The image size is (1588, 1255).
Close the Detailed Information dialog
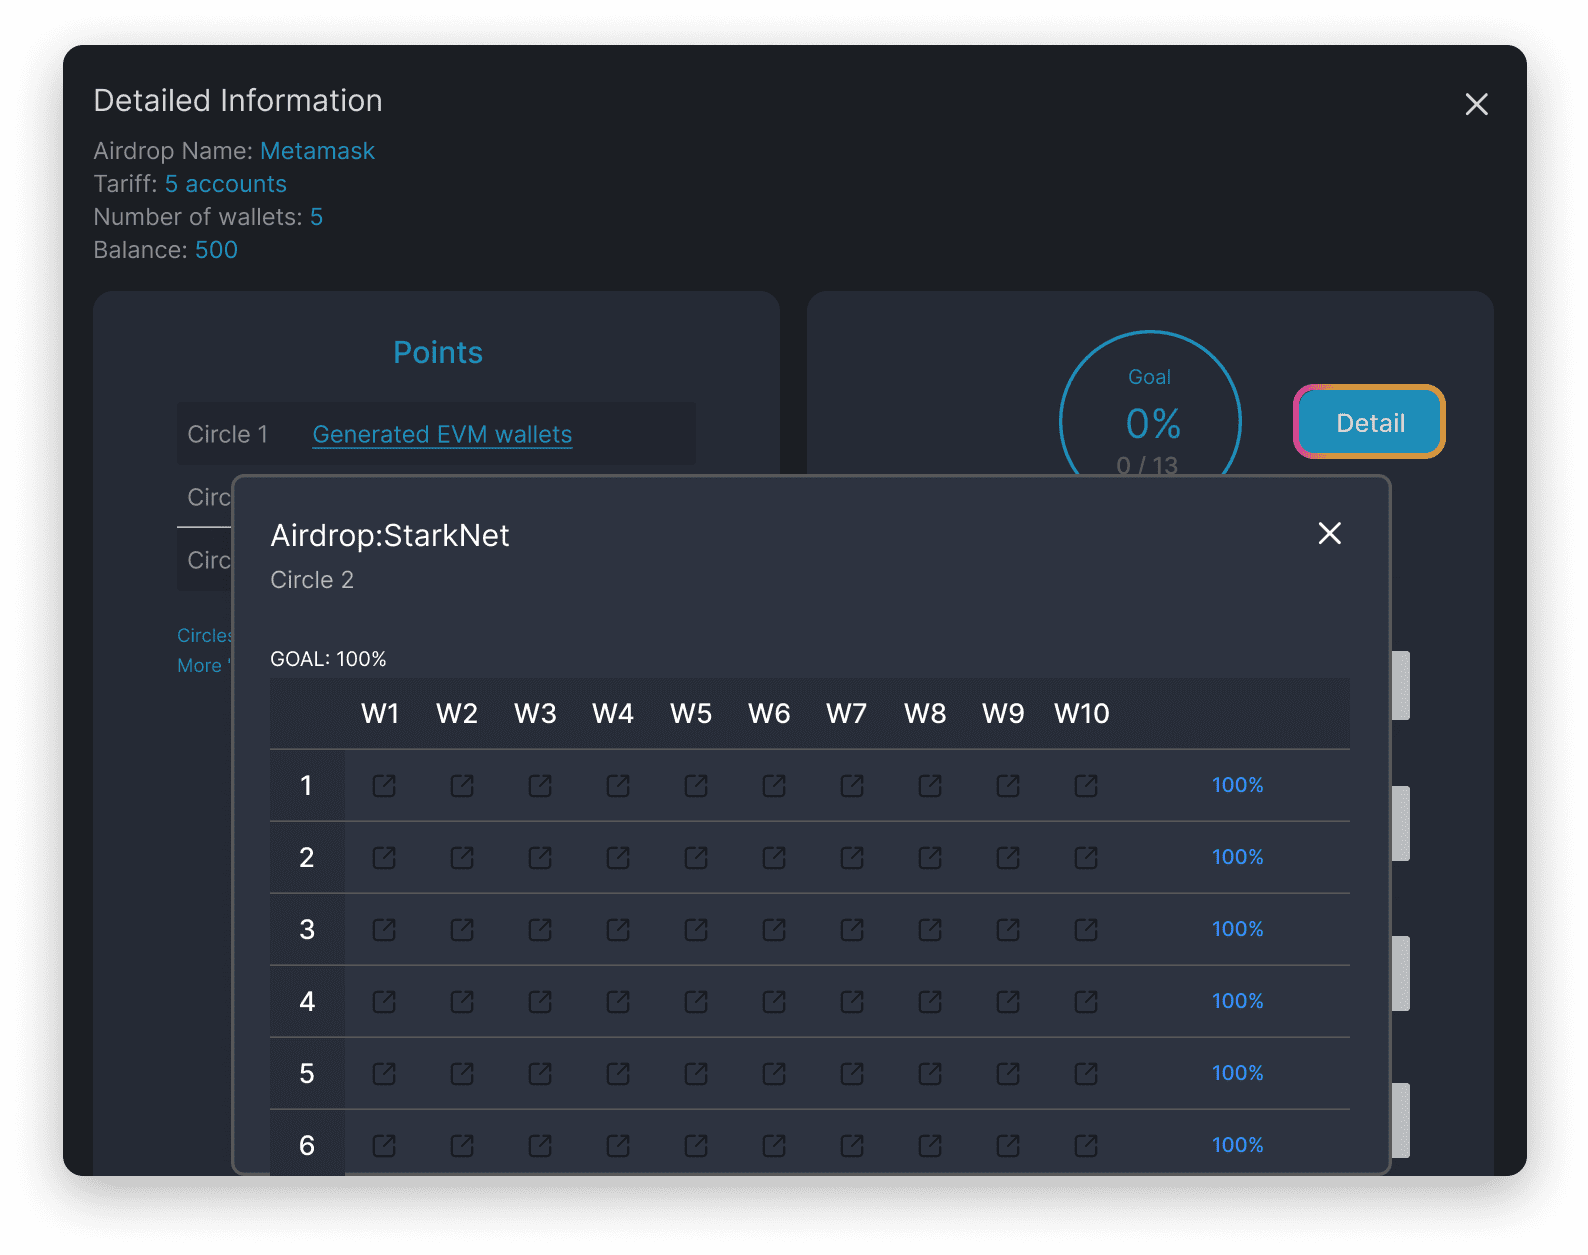click(x=1476, y=104)
